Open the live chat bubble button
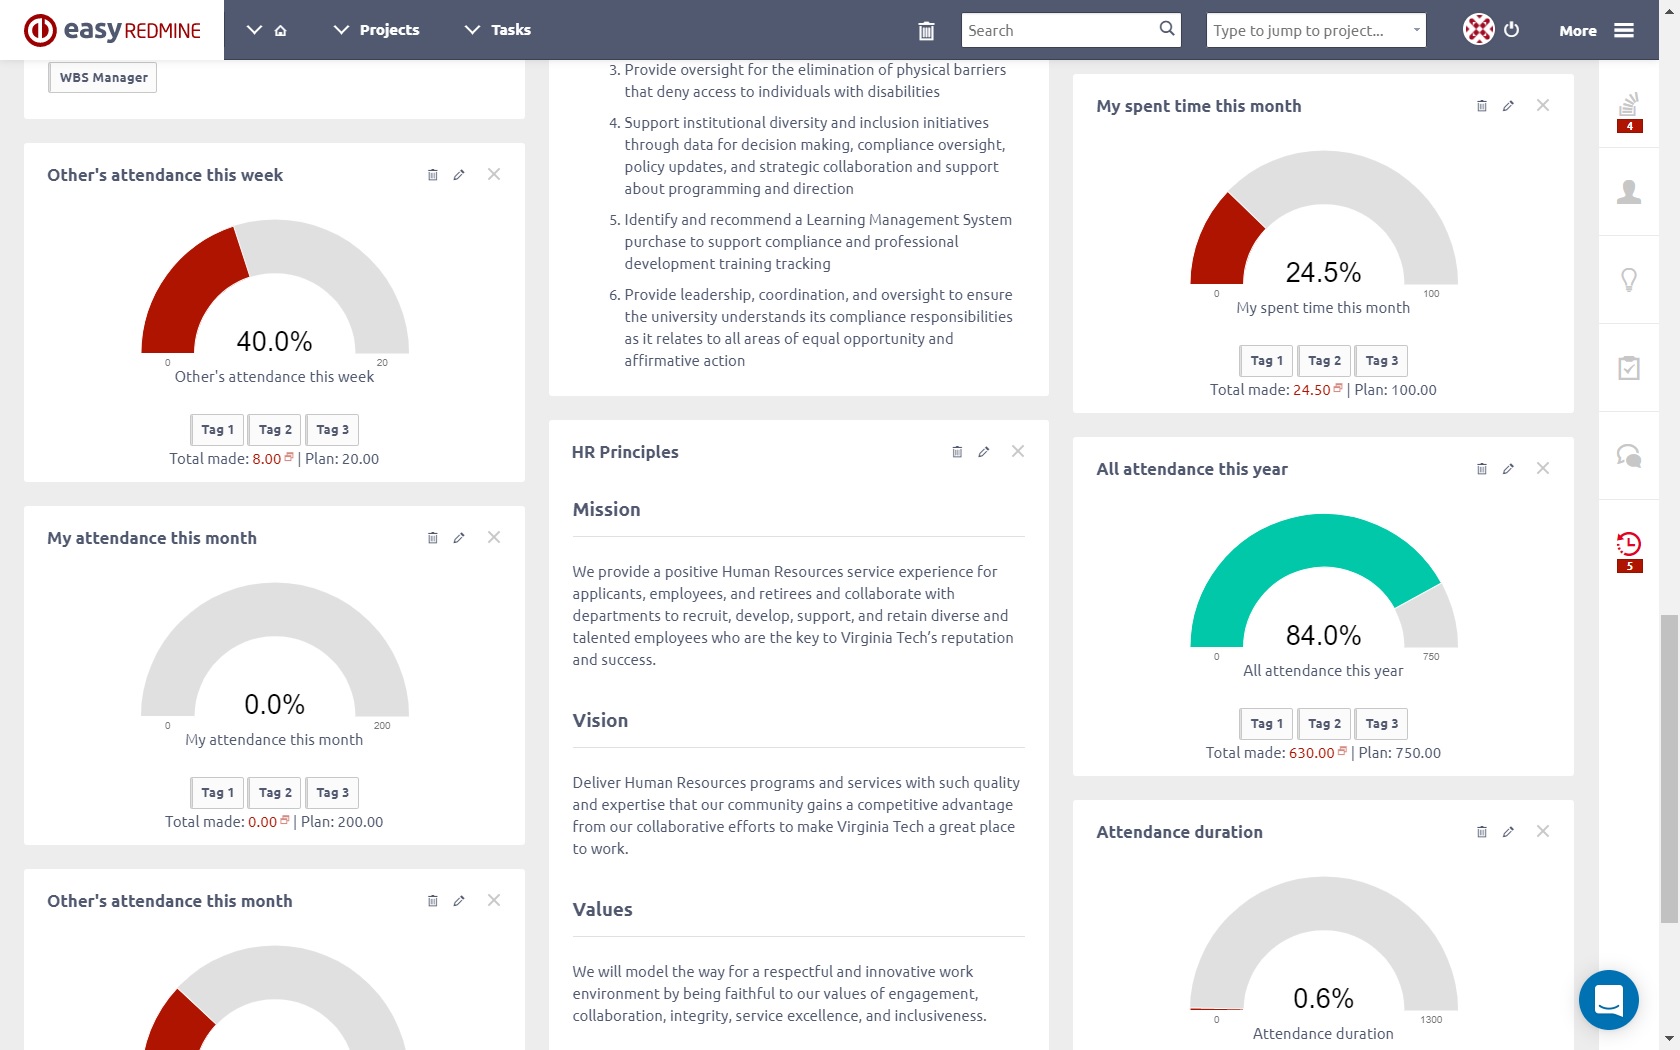Screen dimensions: 1680x1050 pos(1608,999)
